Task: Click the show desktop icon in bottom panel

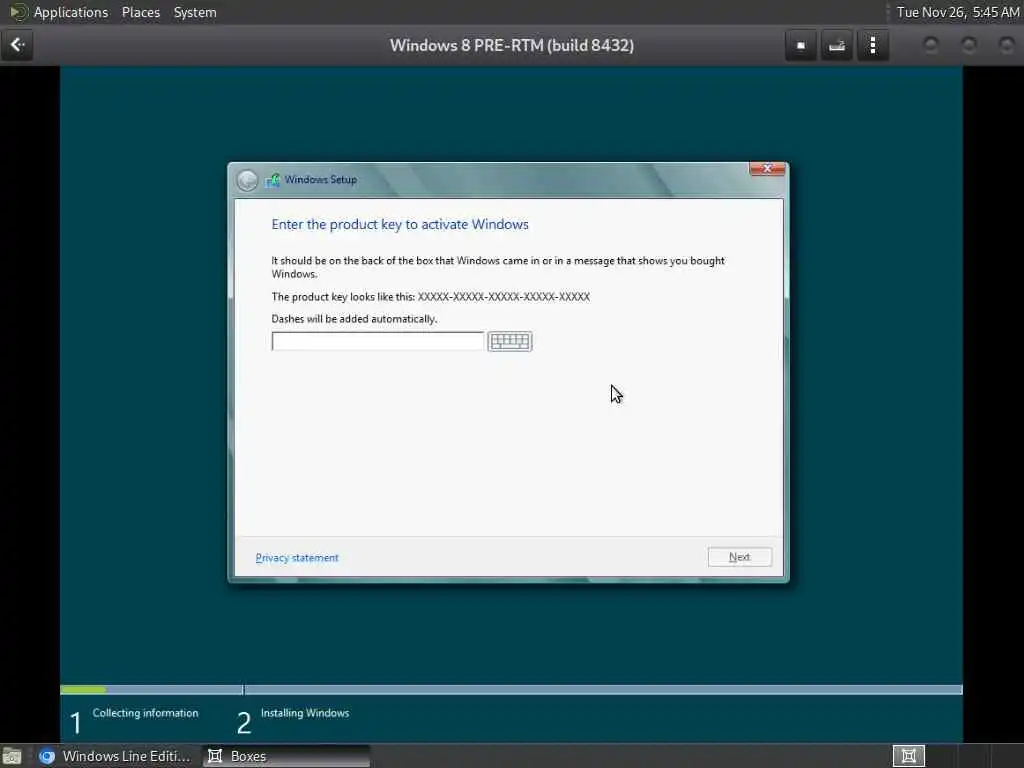Action: 12,756
